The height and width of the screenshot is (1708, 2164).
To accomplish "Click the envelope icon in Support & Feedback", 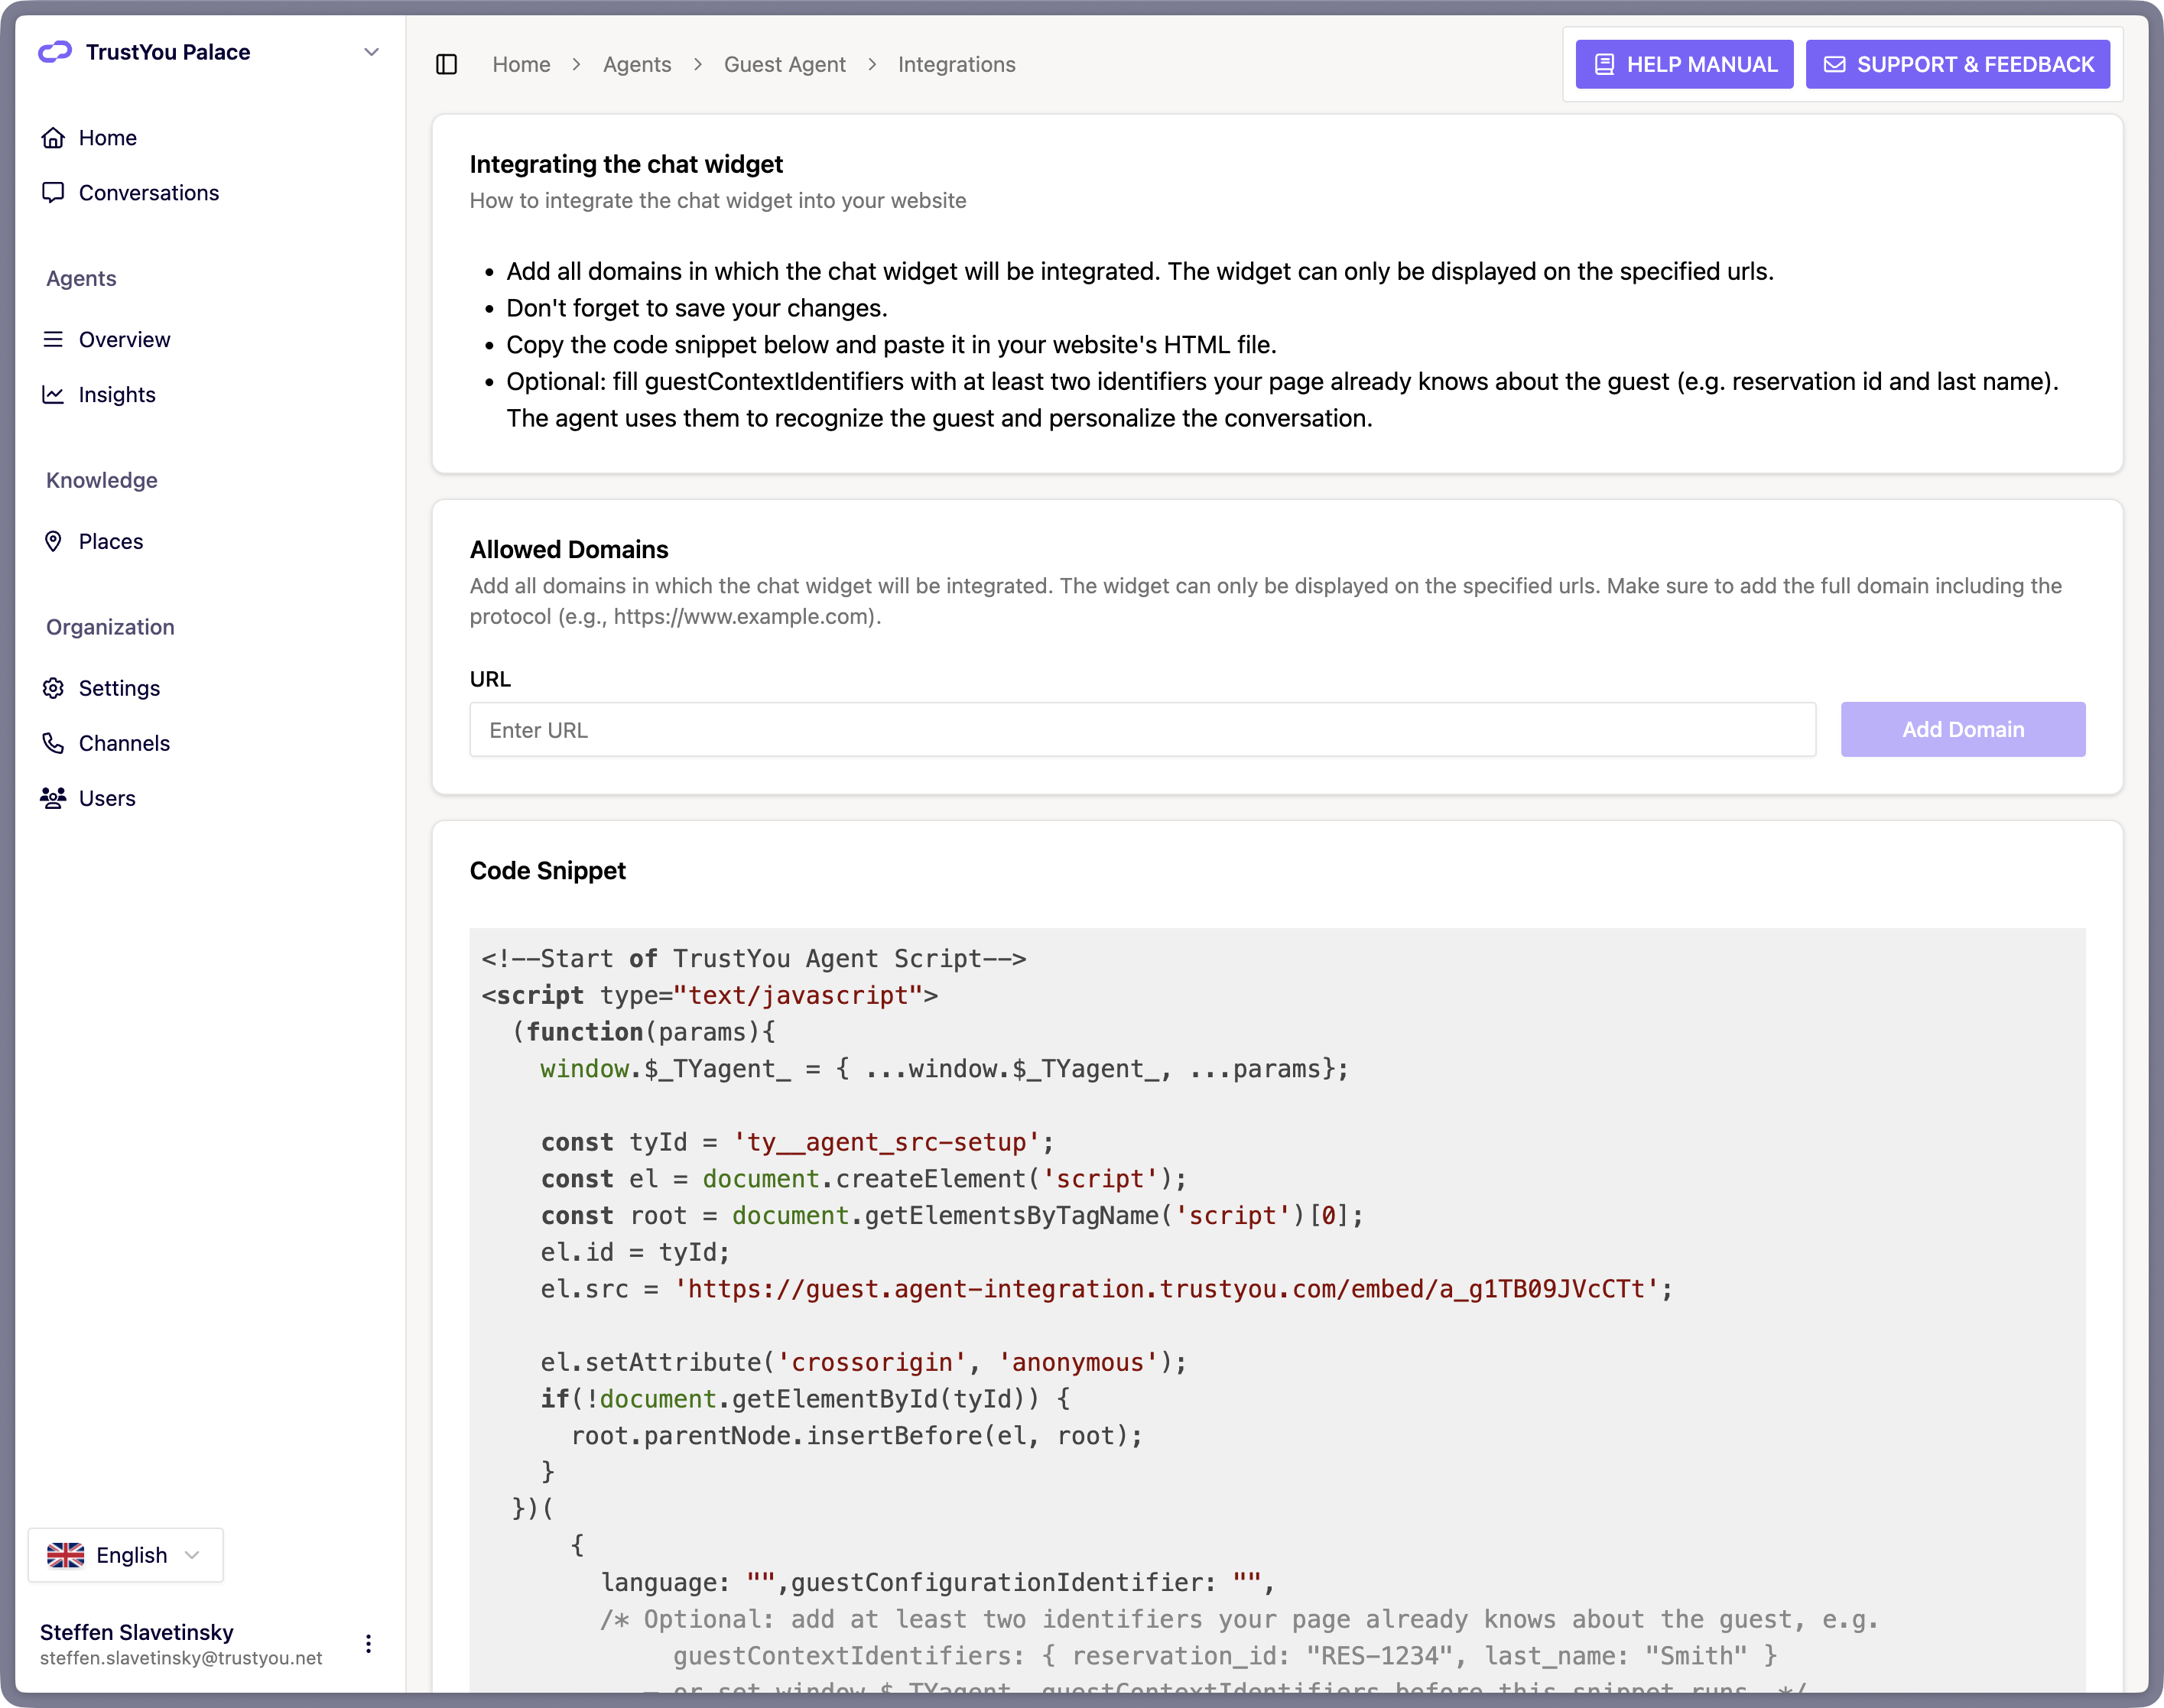I will click(x=1834, y=65).
